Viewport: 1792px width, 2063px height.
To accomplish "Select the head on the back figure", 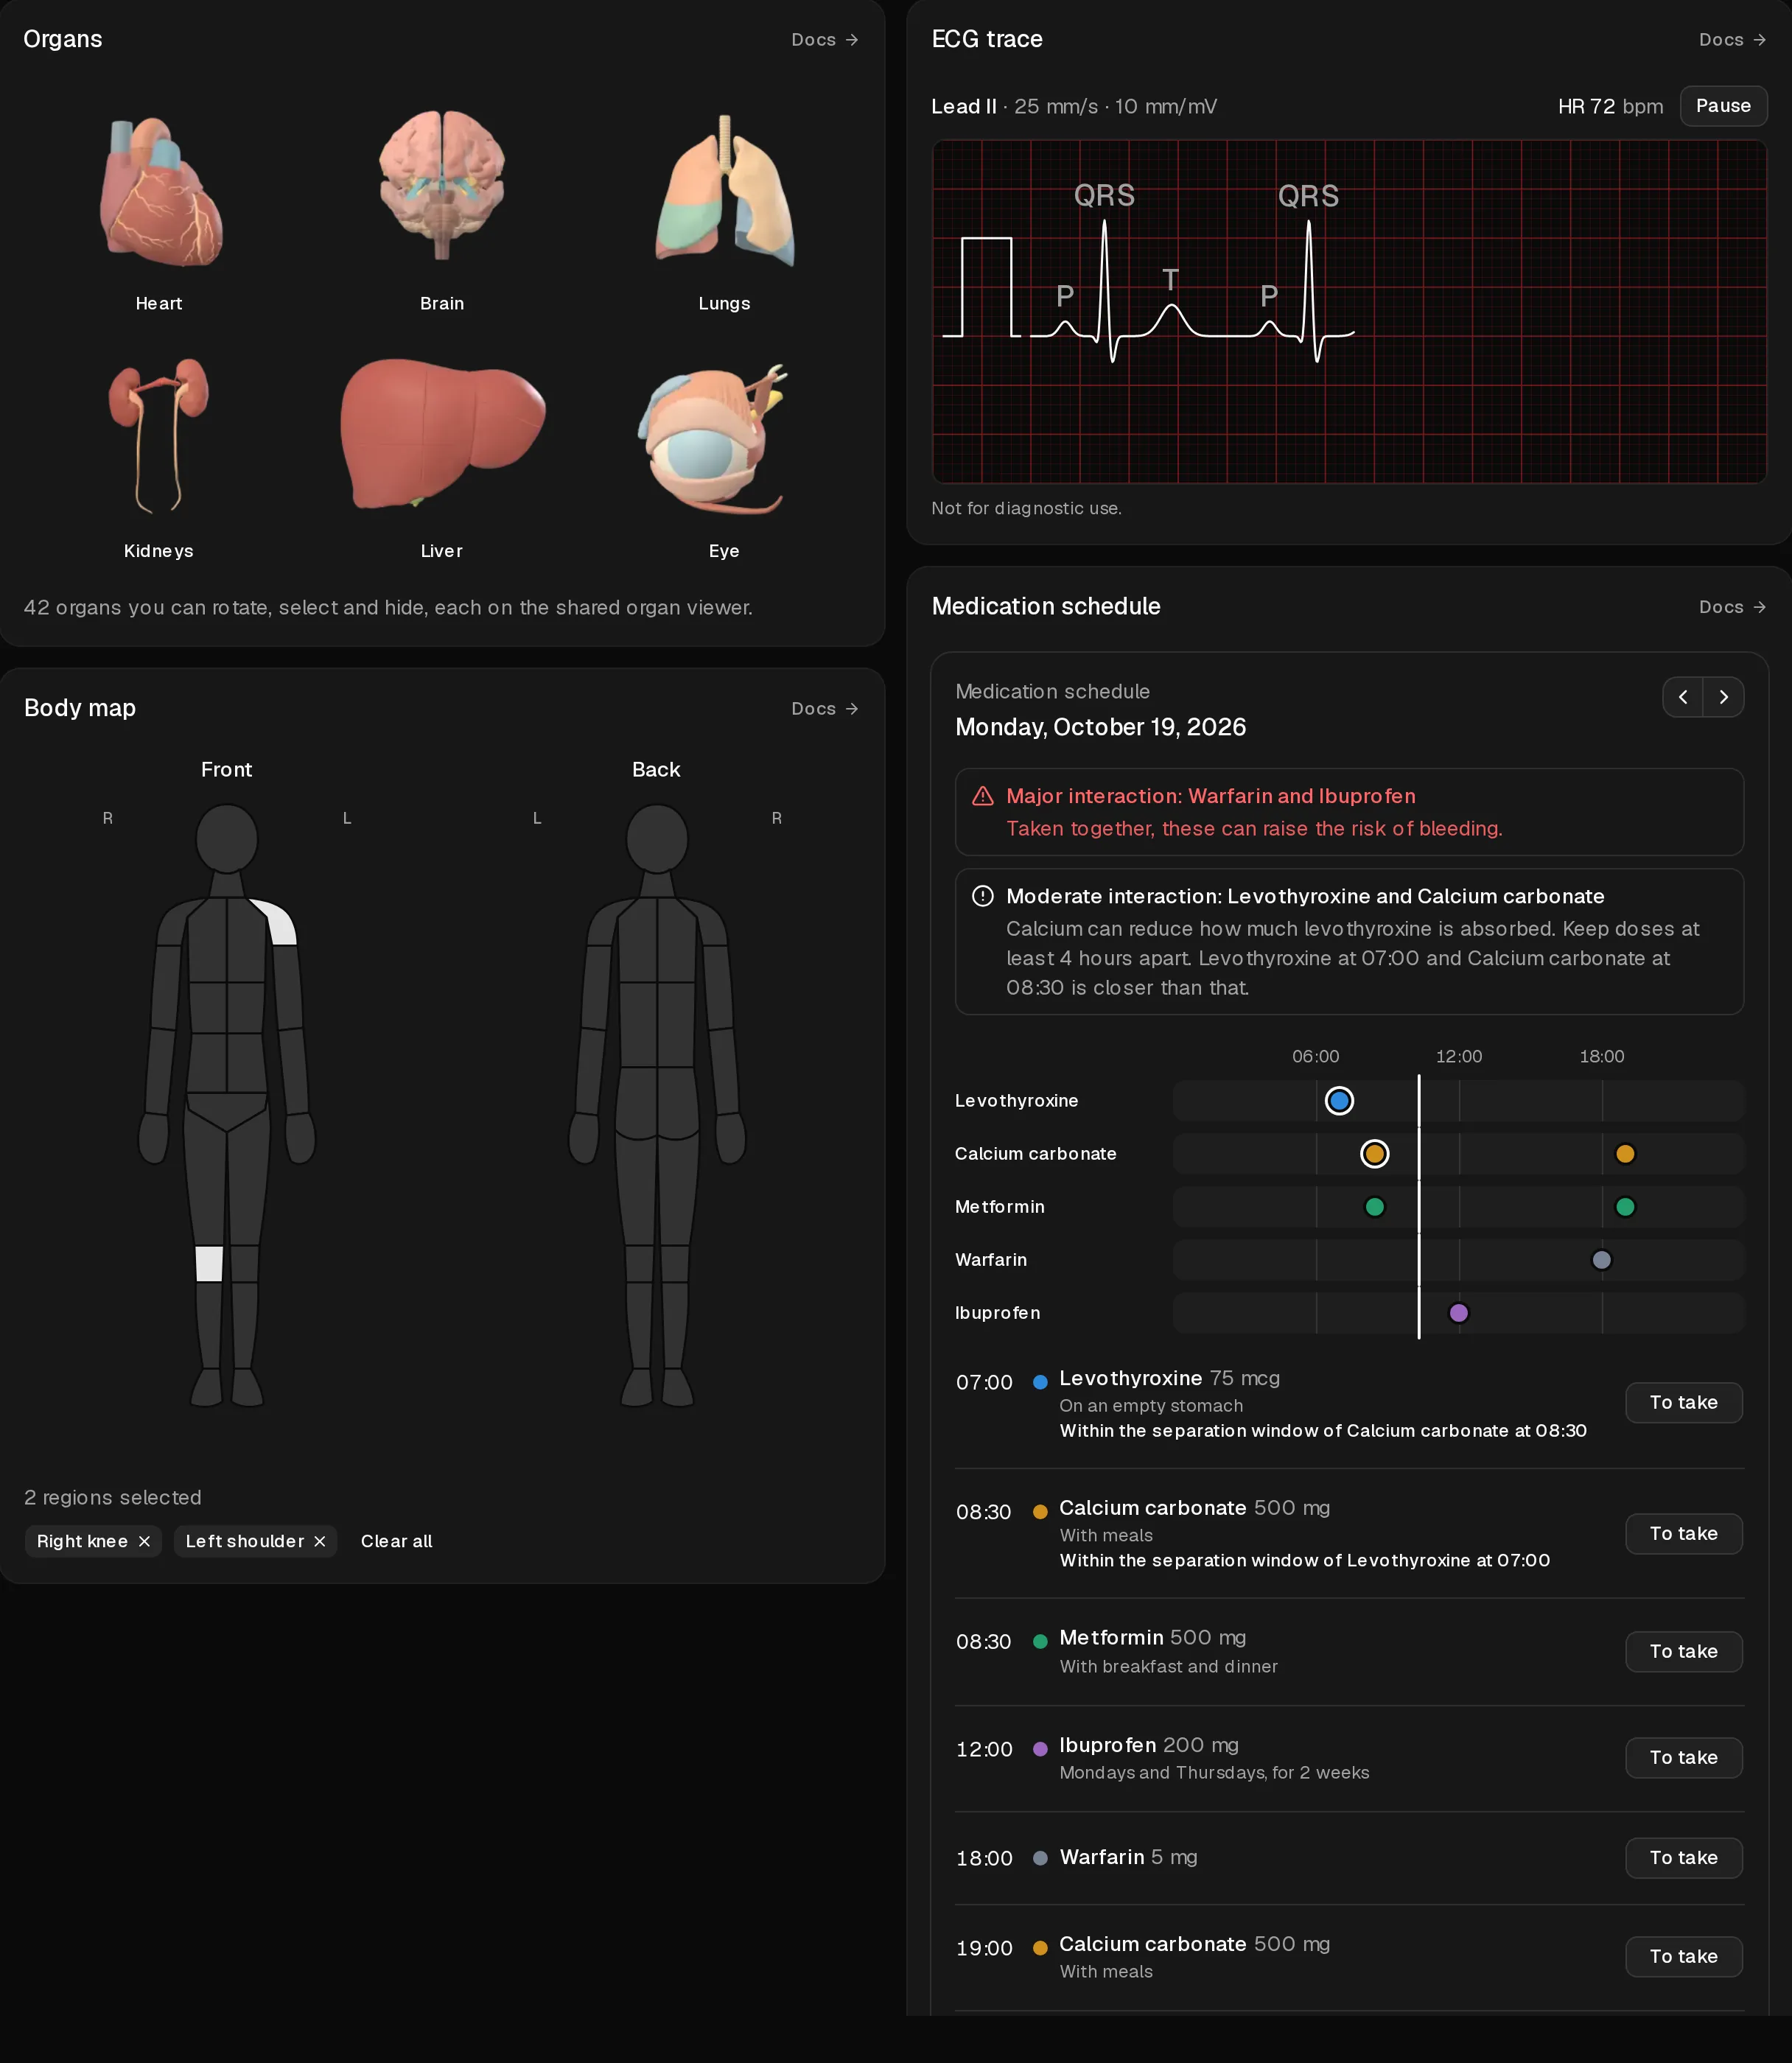I will (x=657, y=838).
